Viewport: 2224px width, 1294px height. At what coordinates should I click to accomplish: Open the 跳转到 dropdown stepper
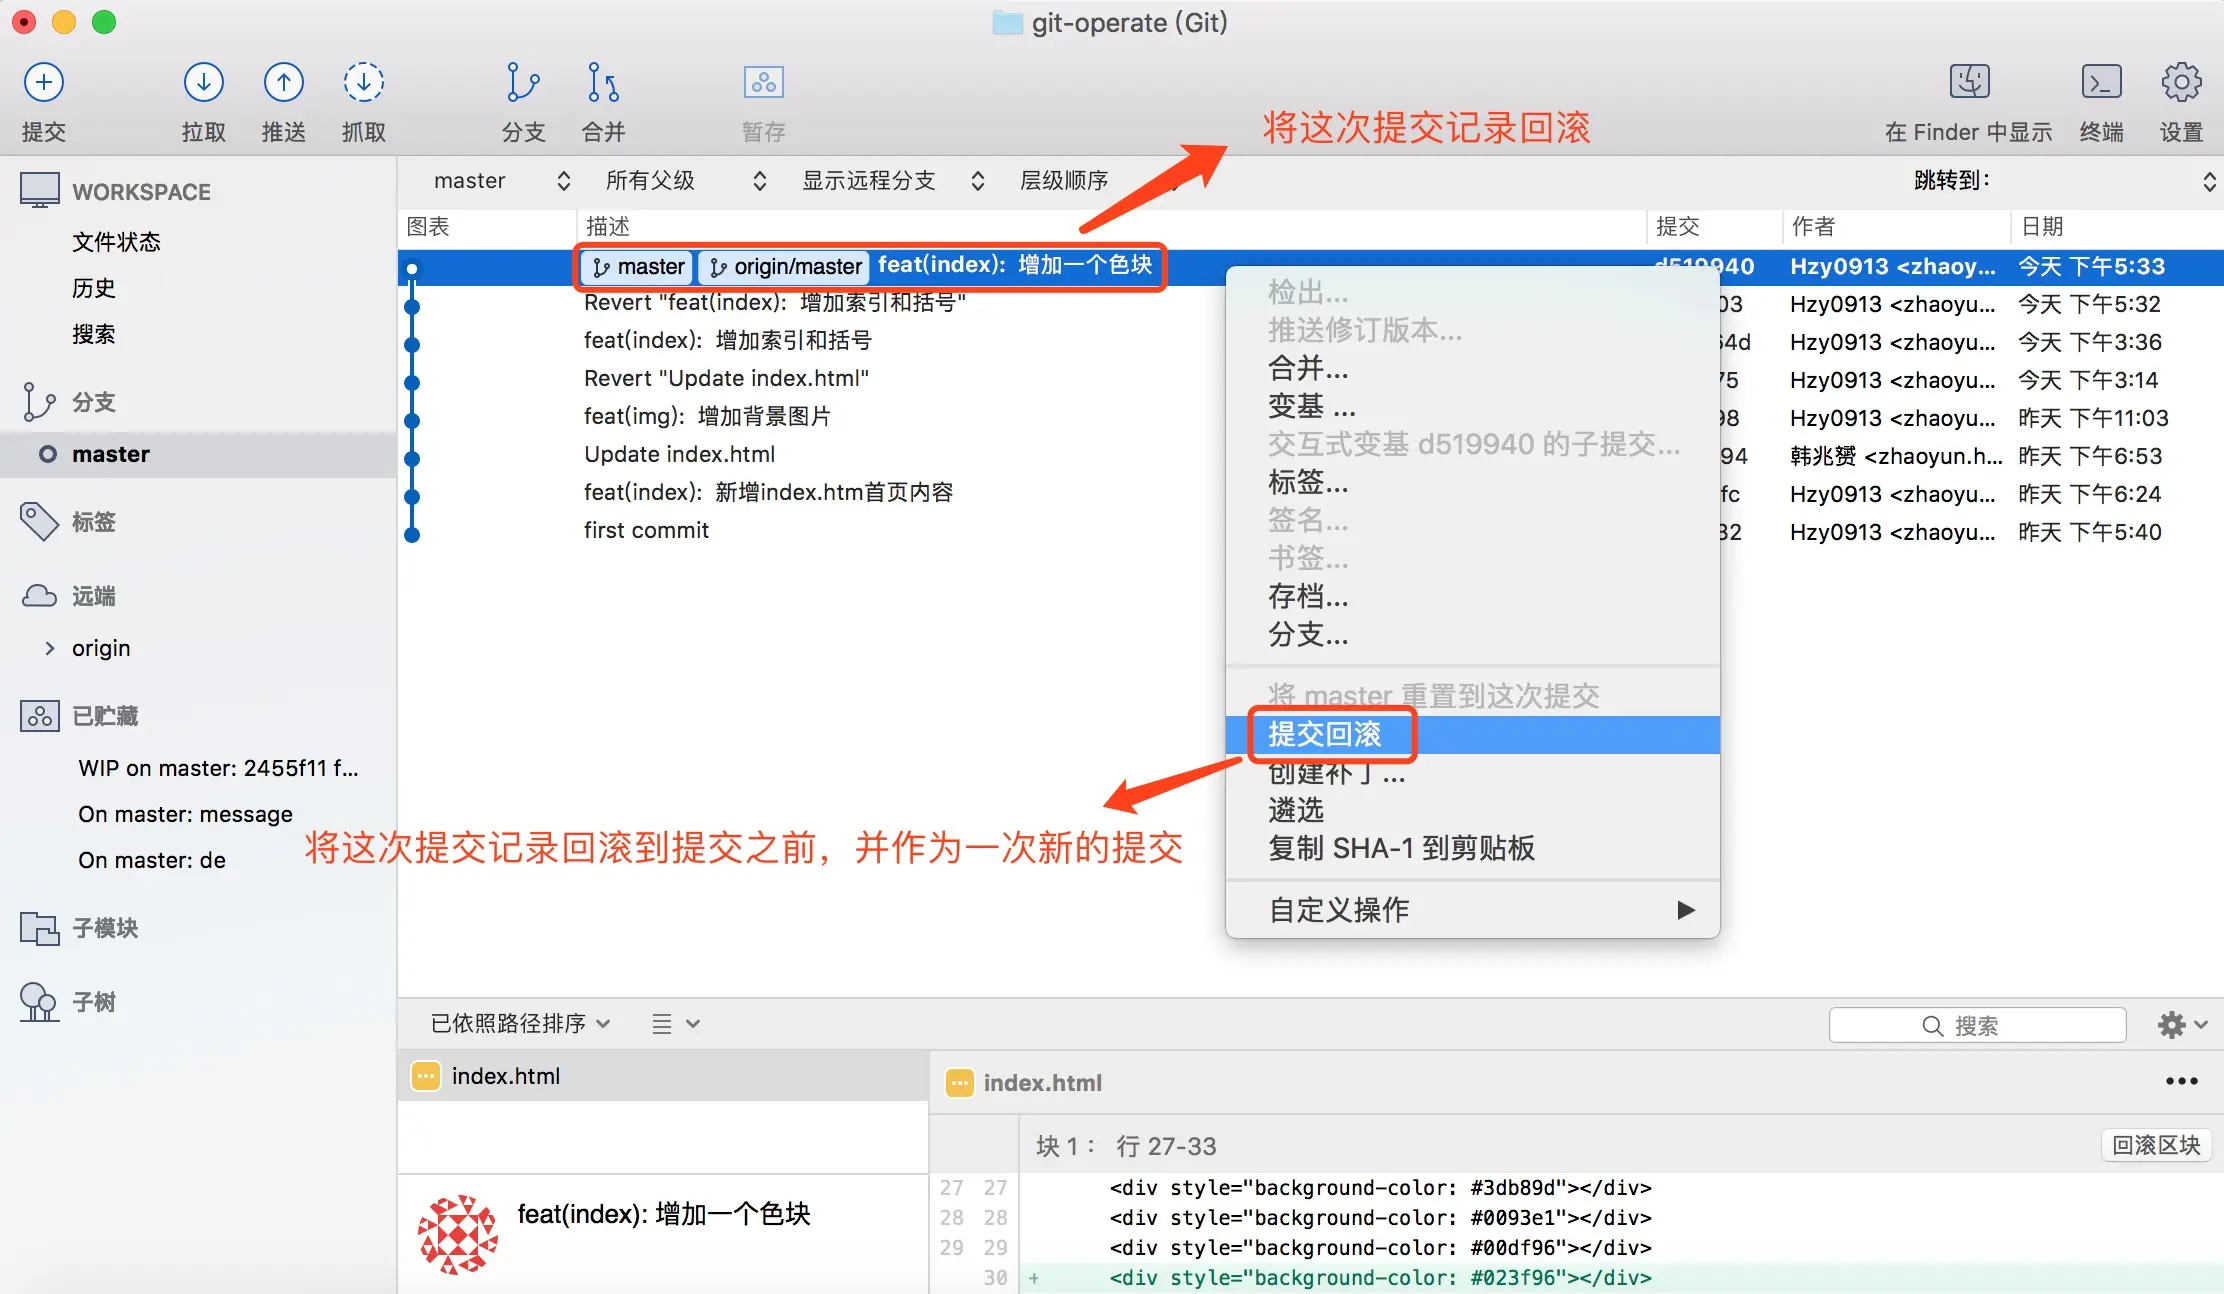click(x=2209, y=181)
